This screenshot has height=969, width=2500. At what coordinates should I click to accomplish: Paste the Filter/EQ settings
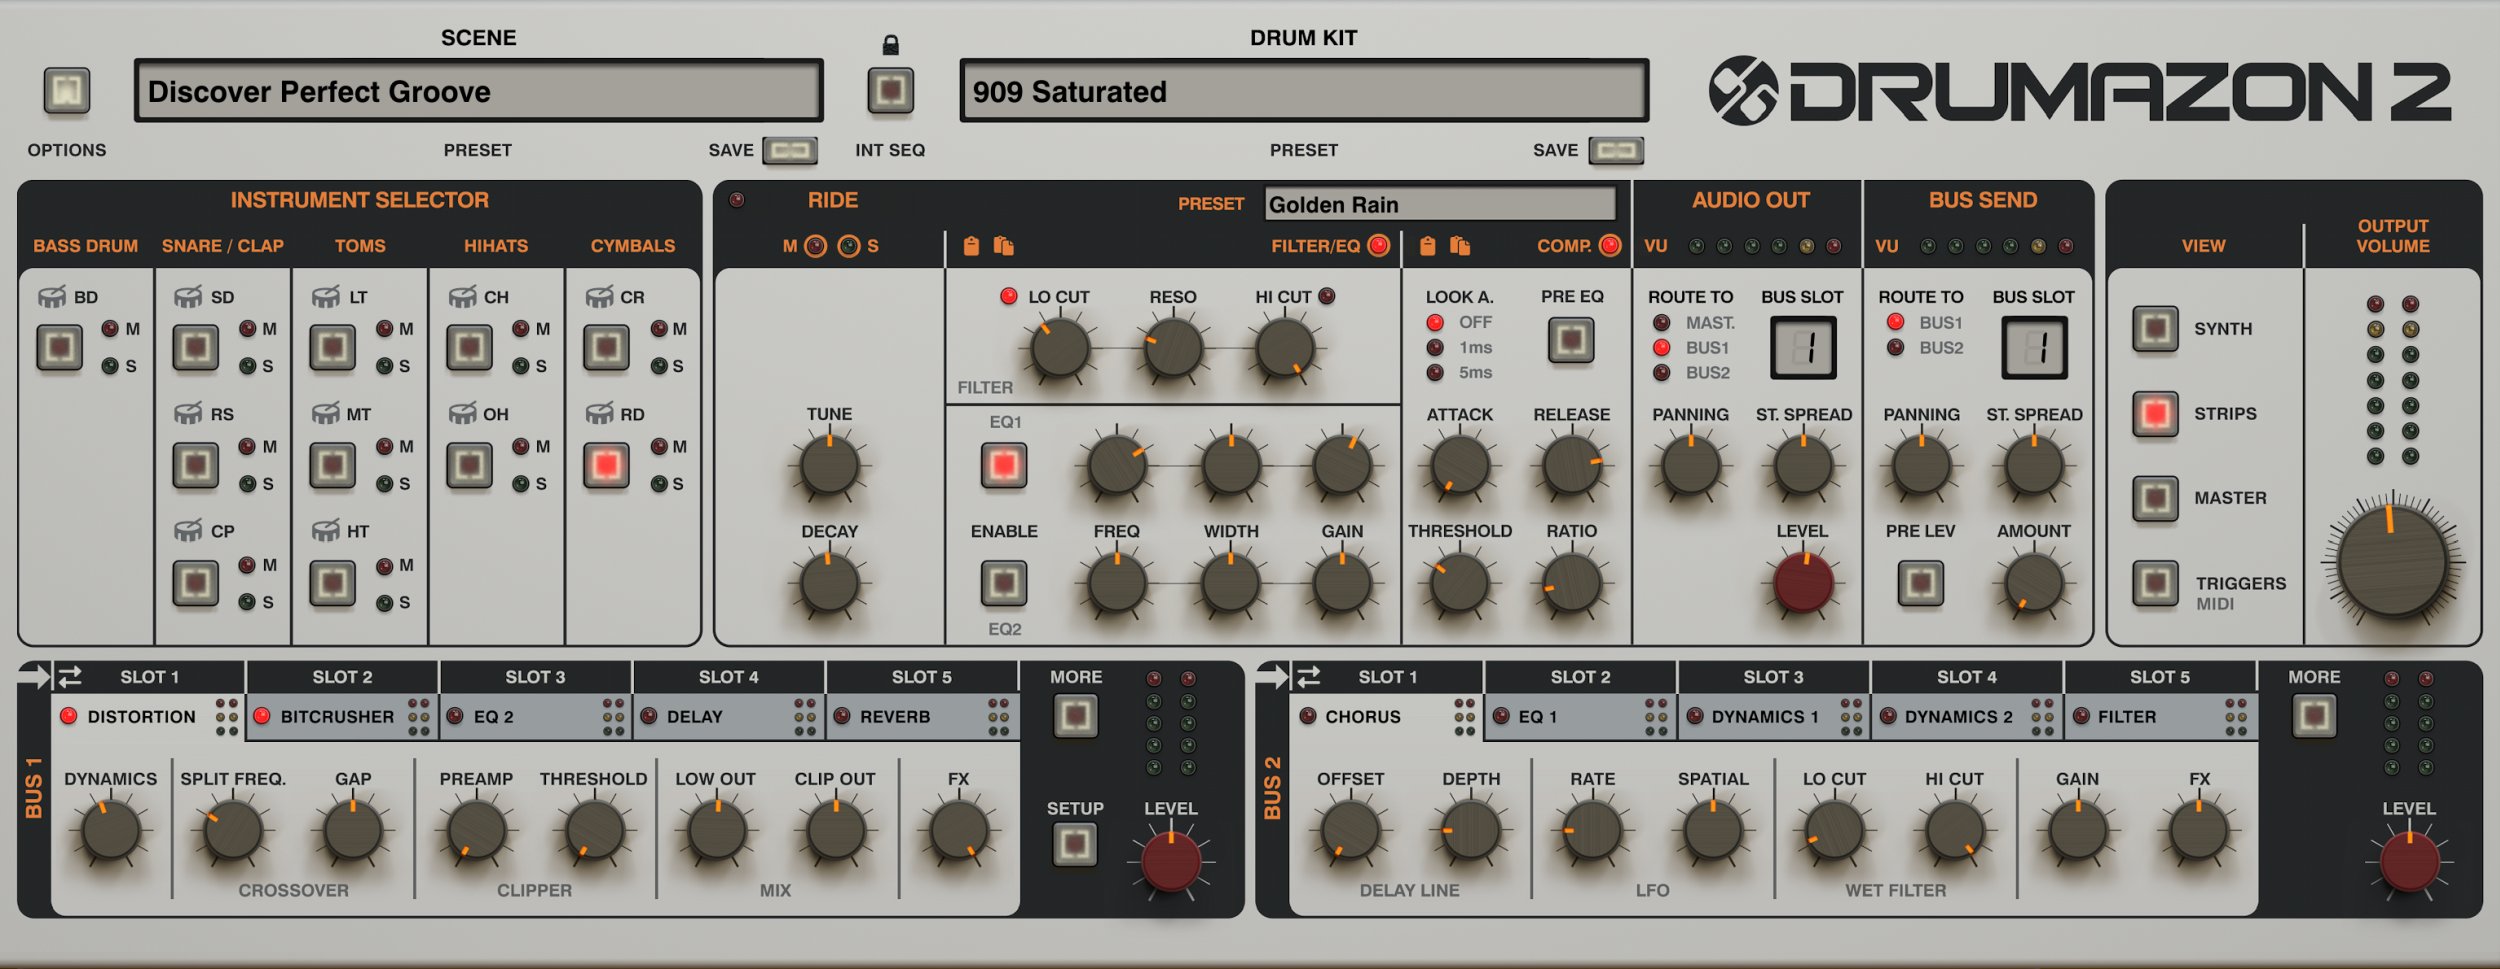click(1003, 246)
